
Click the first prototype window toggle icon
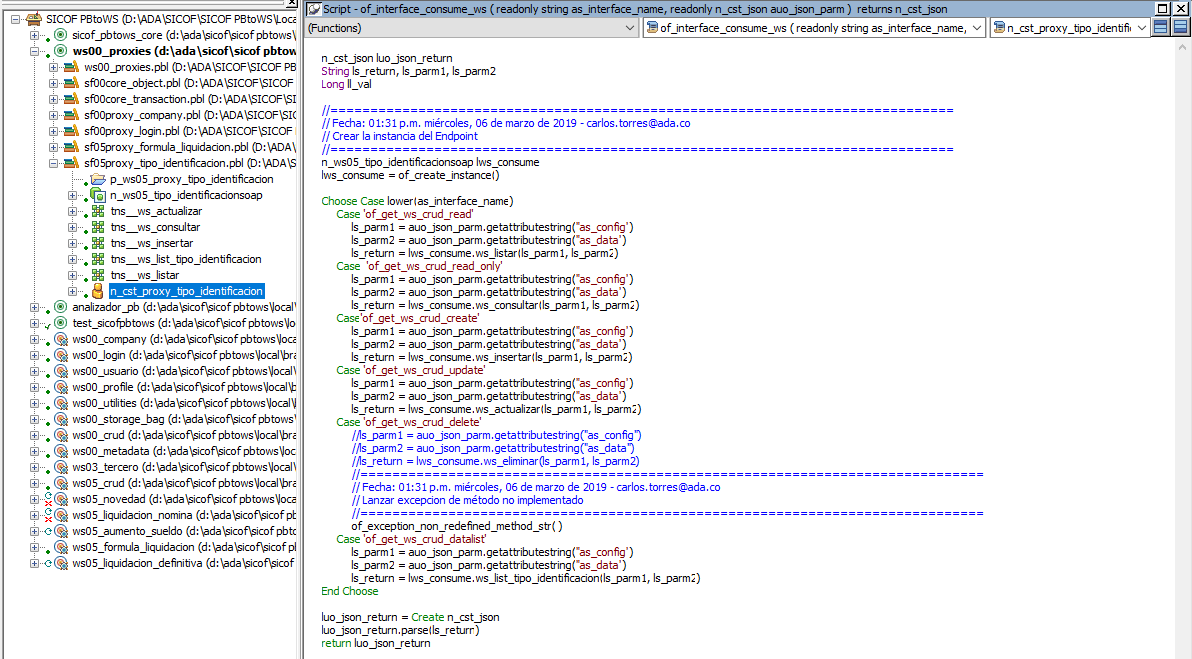1161,28
